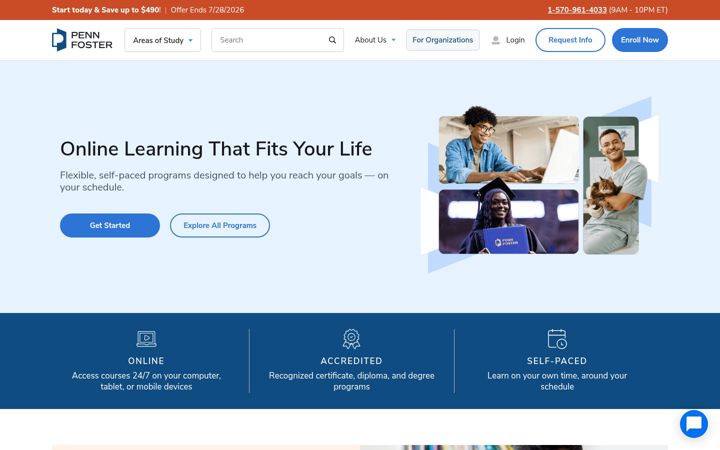
Task: Open the chat bubble widget
Action: pos(694,424)
